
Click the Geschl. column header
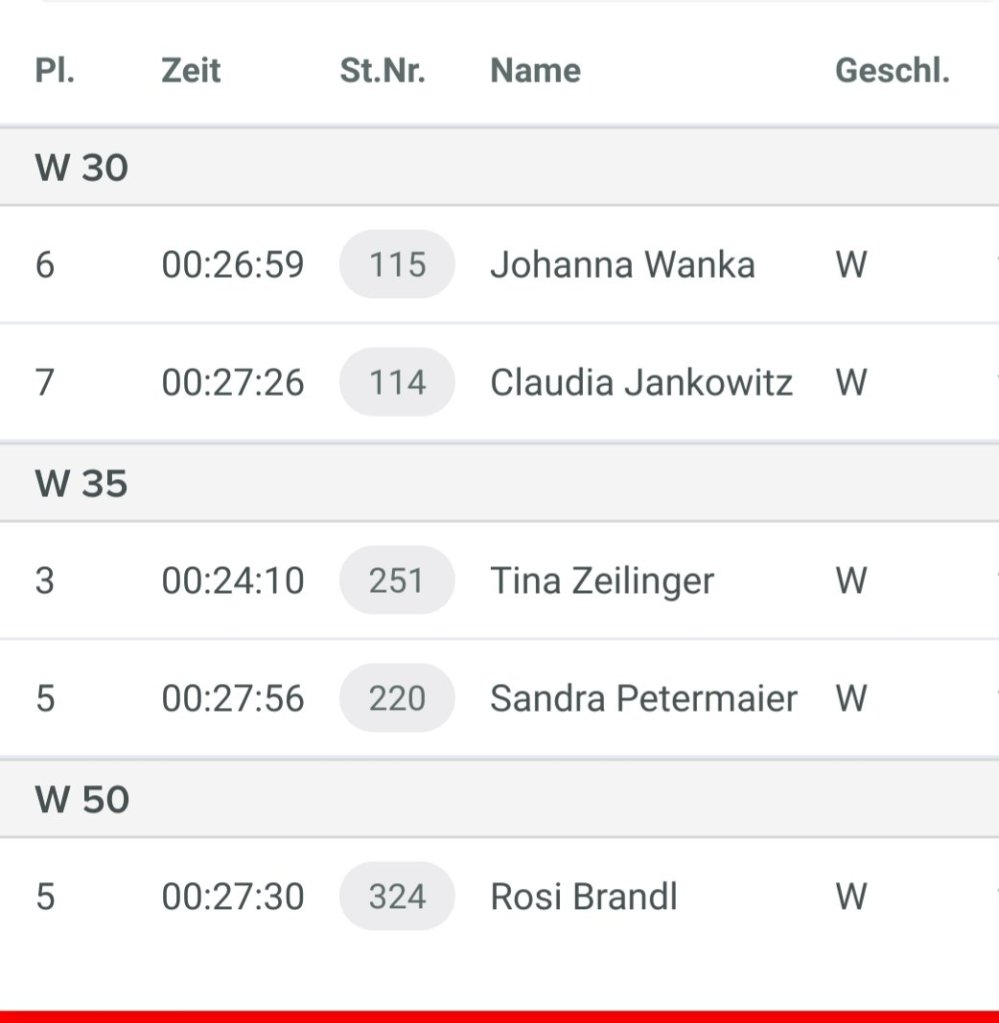tap(892, 71)
